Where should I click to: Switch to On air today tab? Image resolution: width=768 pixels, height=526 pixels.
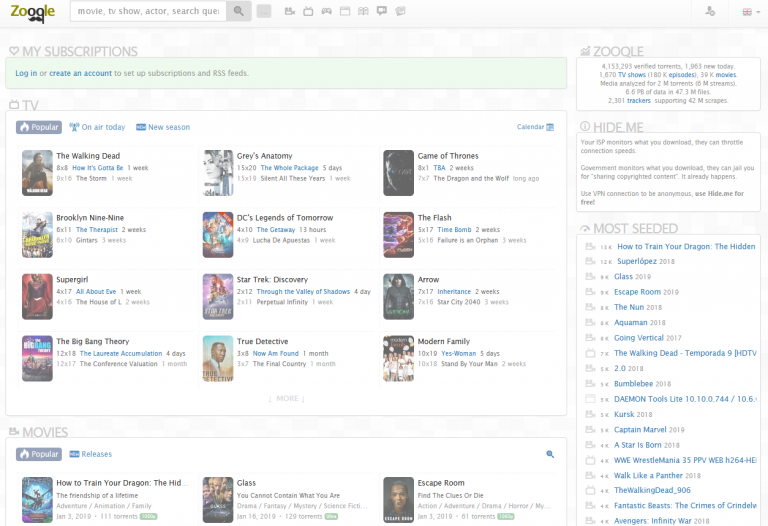tap(97, 127)
